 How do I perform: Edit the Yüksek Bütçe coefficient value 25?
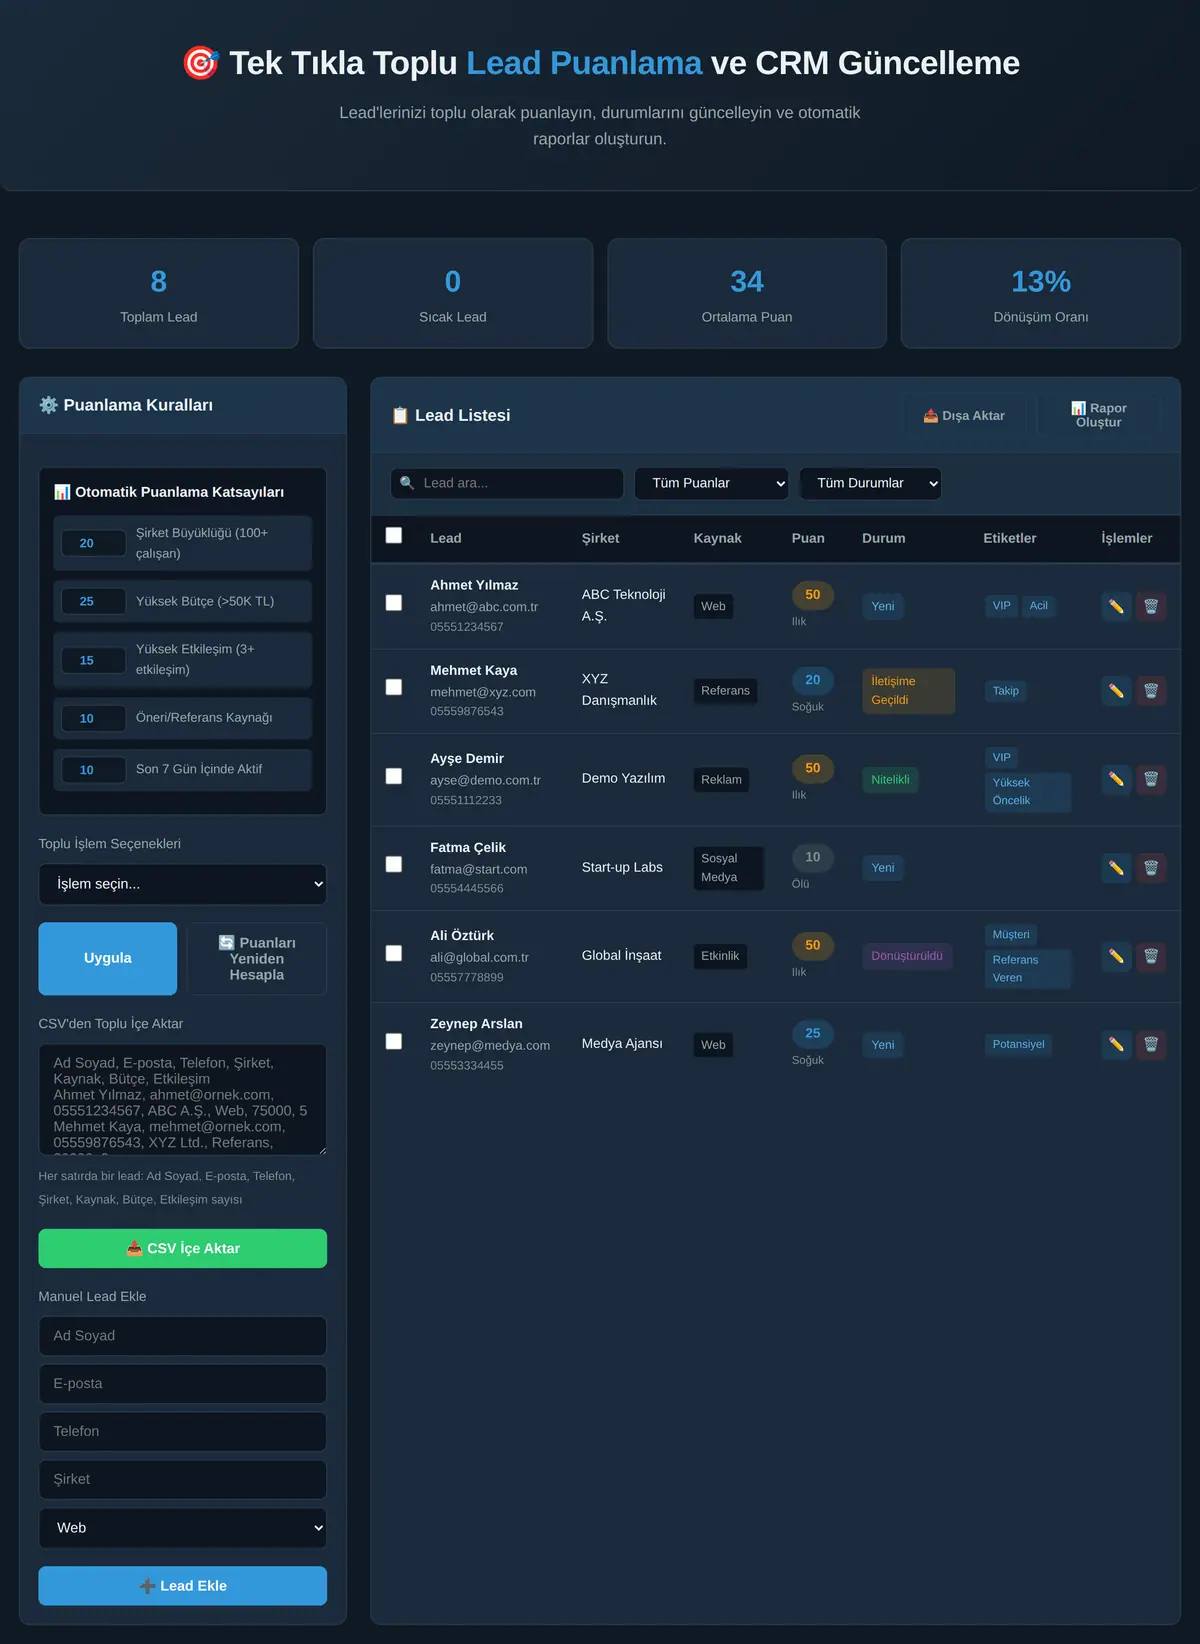coord(93,601)
